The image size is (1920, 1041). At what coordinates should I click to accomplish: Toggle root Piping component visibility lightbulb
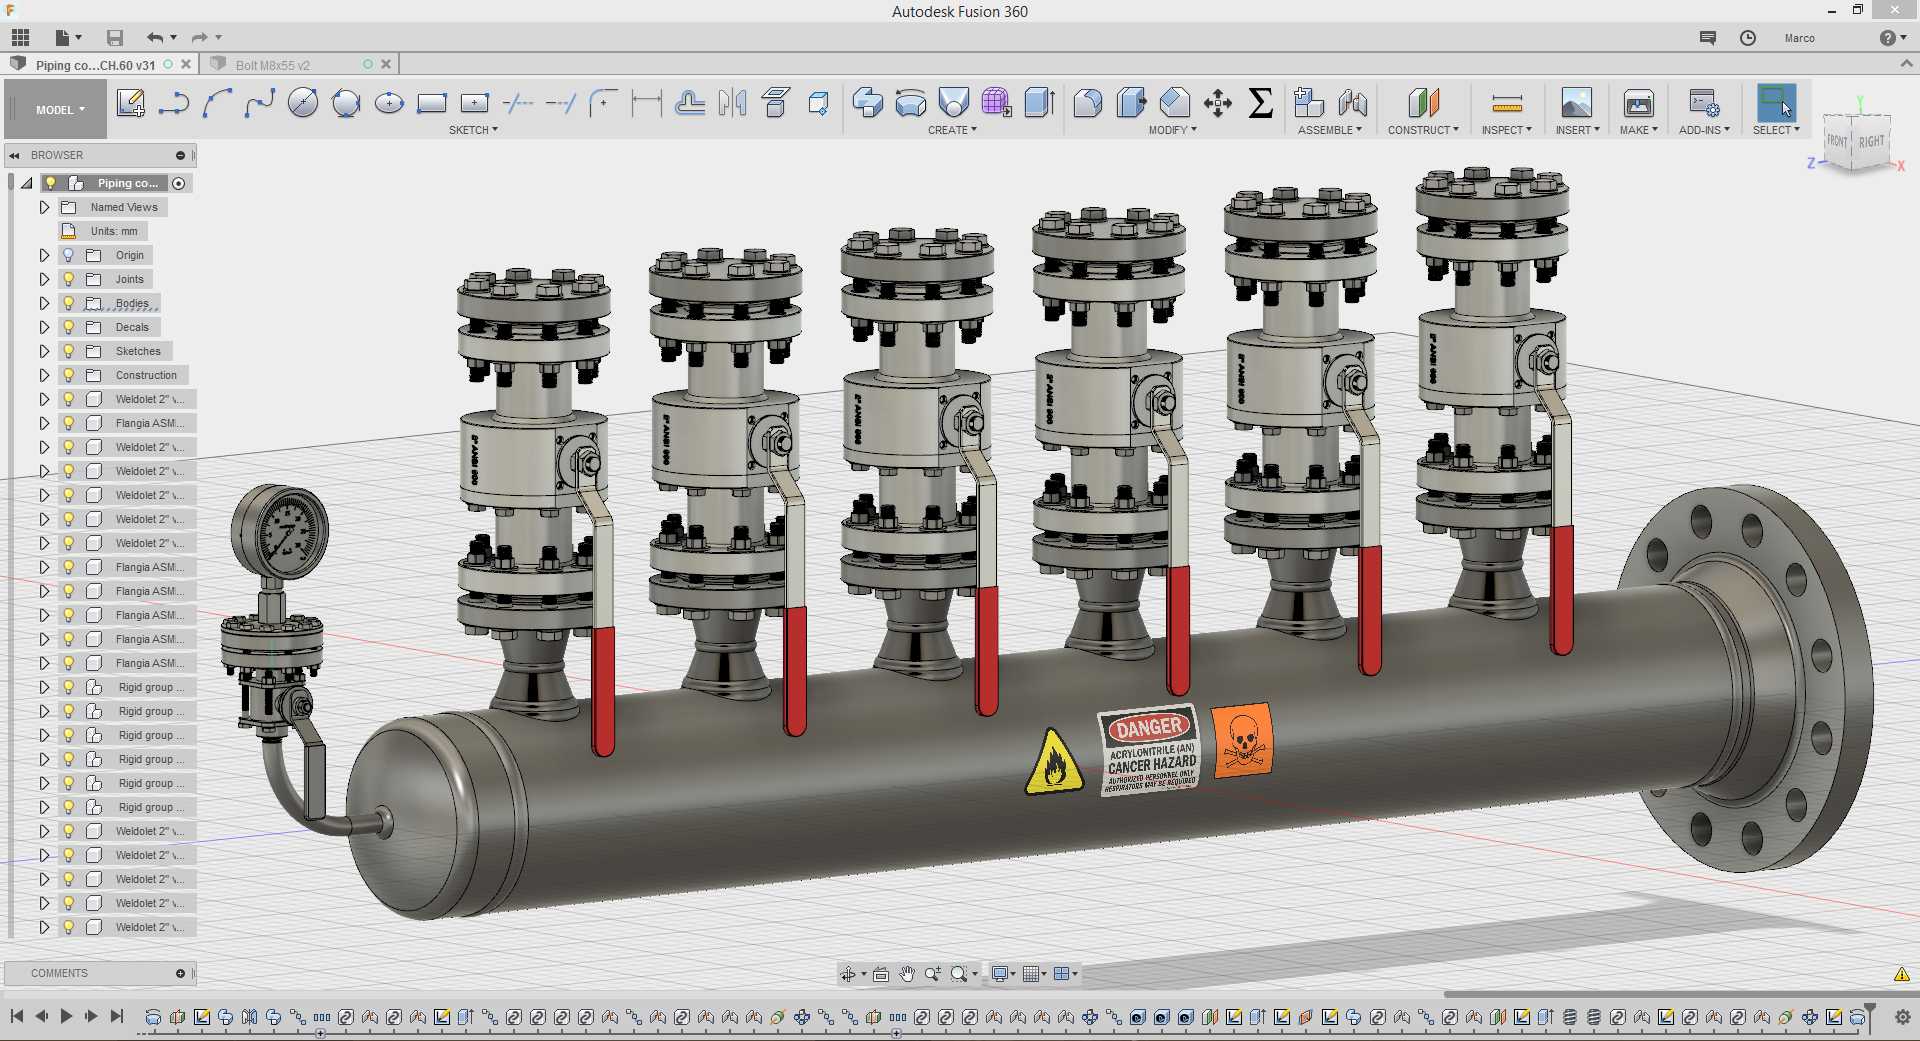(51, 183)
